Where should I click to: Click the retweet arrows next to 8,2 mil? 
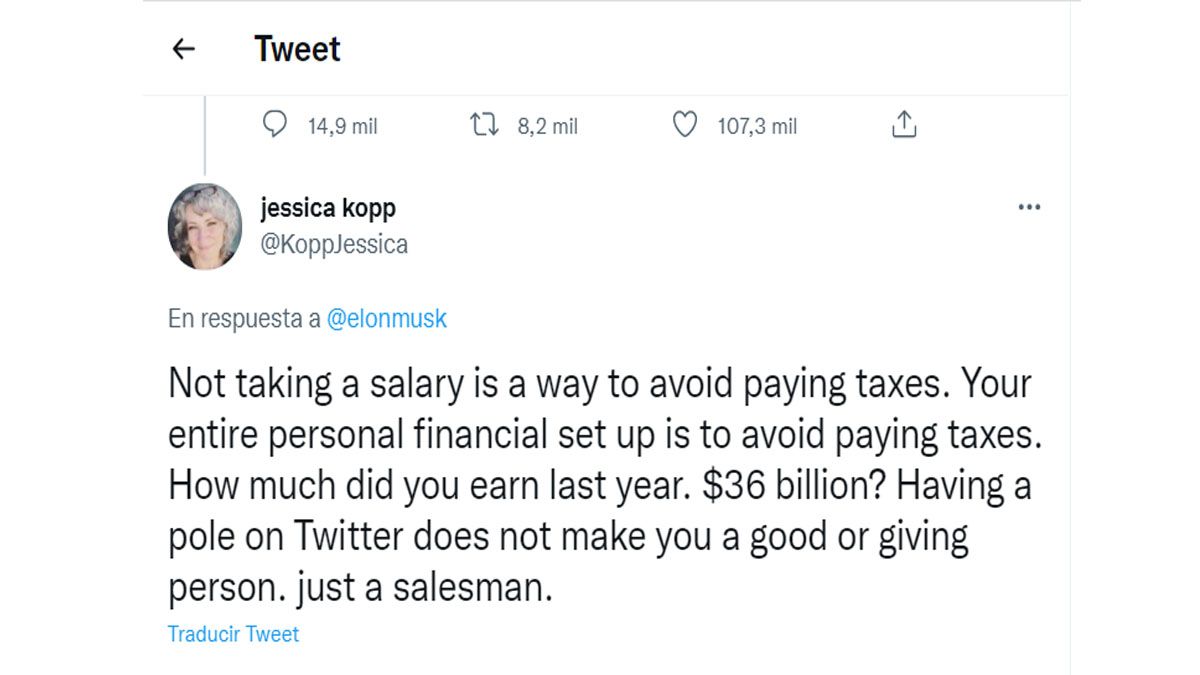485,125
